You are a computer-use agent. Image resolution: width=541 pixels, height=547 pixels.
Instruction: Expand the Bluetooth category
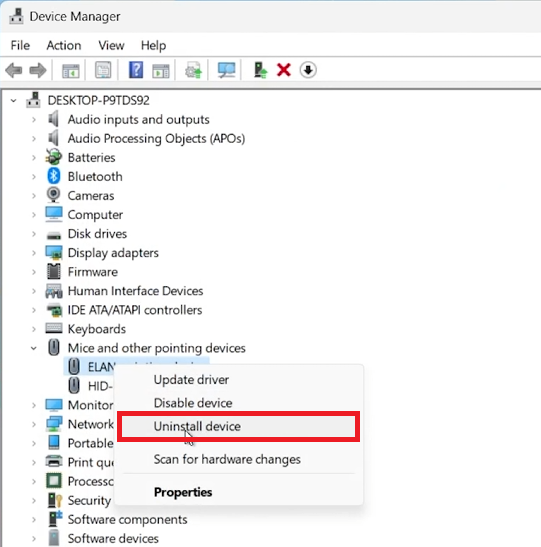pos(34,177)
